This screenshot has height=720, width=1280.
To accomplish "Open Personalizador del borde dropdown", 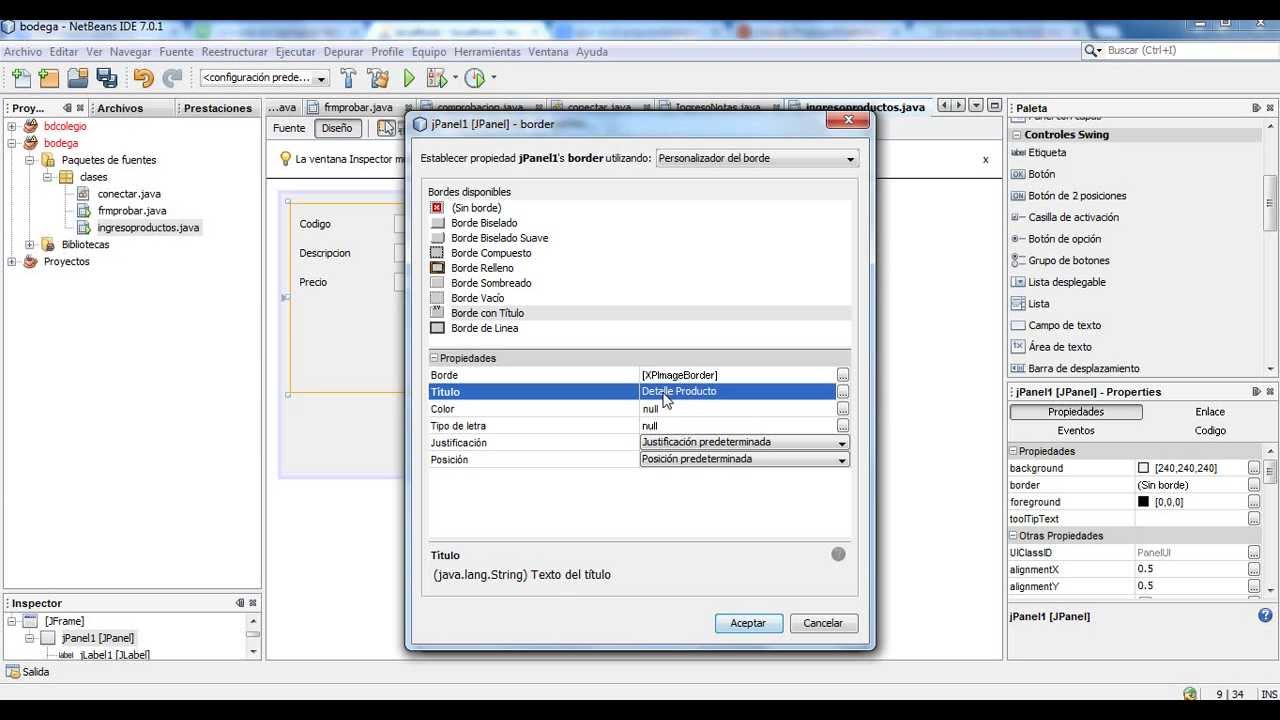I will (x=757, y=158).
